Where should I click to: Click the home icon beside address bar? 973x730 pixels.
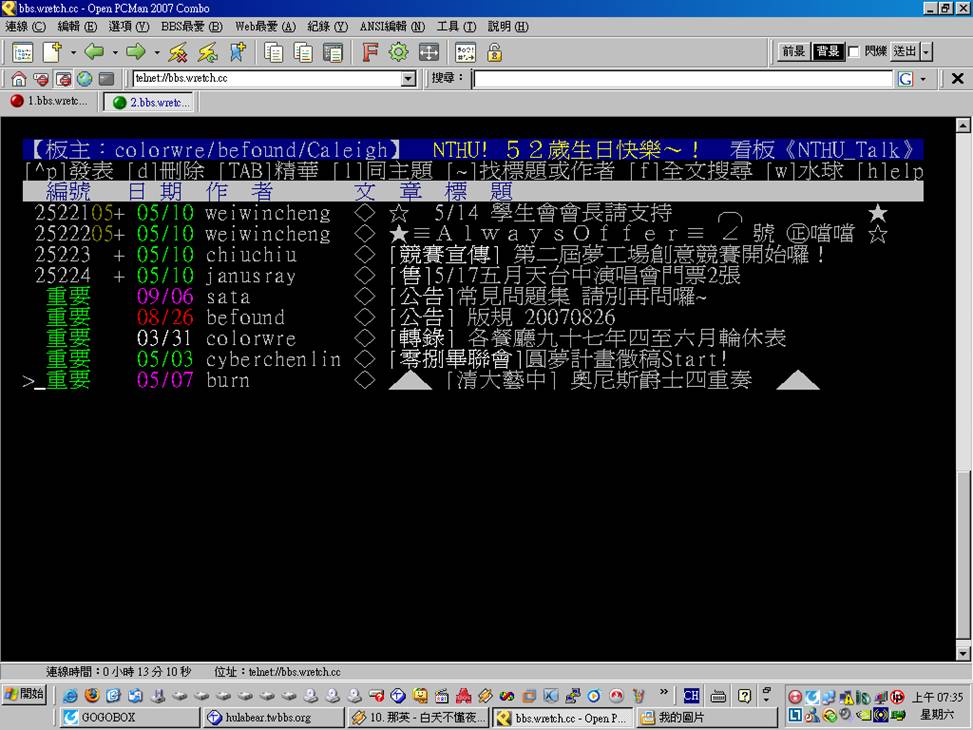(x=18, y=79)
